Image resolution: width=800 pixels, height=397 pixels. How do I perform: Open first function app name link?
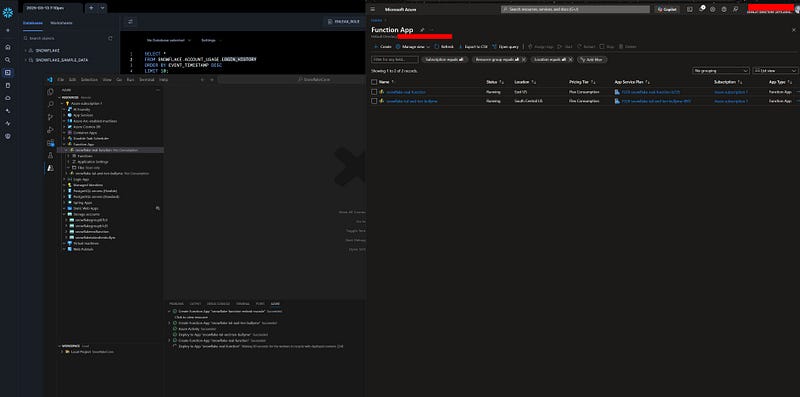[406, 92]
